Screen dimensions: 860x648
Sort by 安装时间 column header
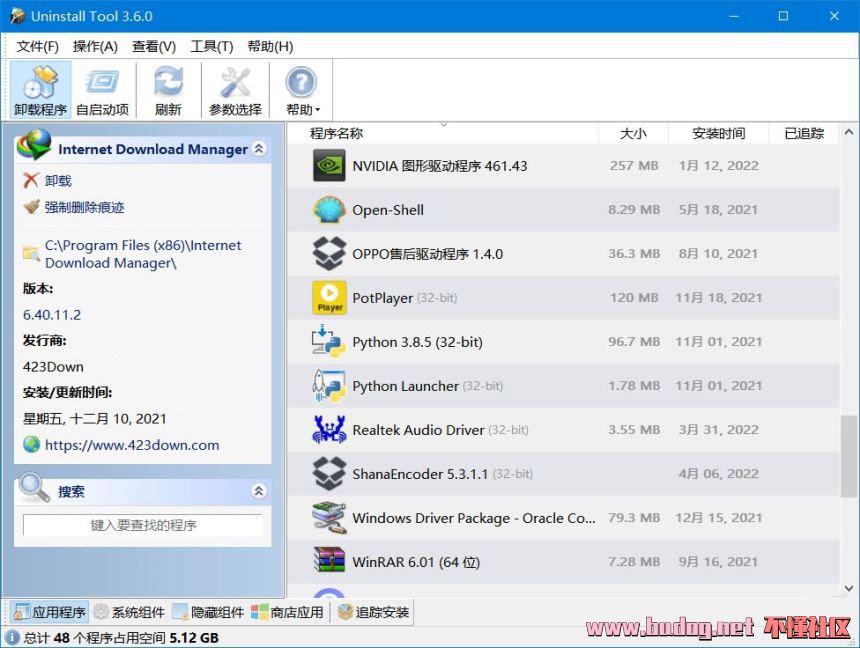(718, 133)
